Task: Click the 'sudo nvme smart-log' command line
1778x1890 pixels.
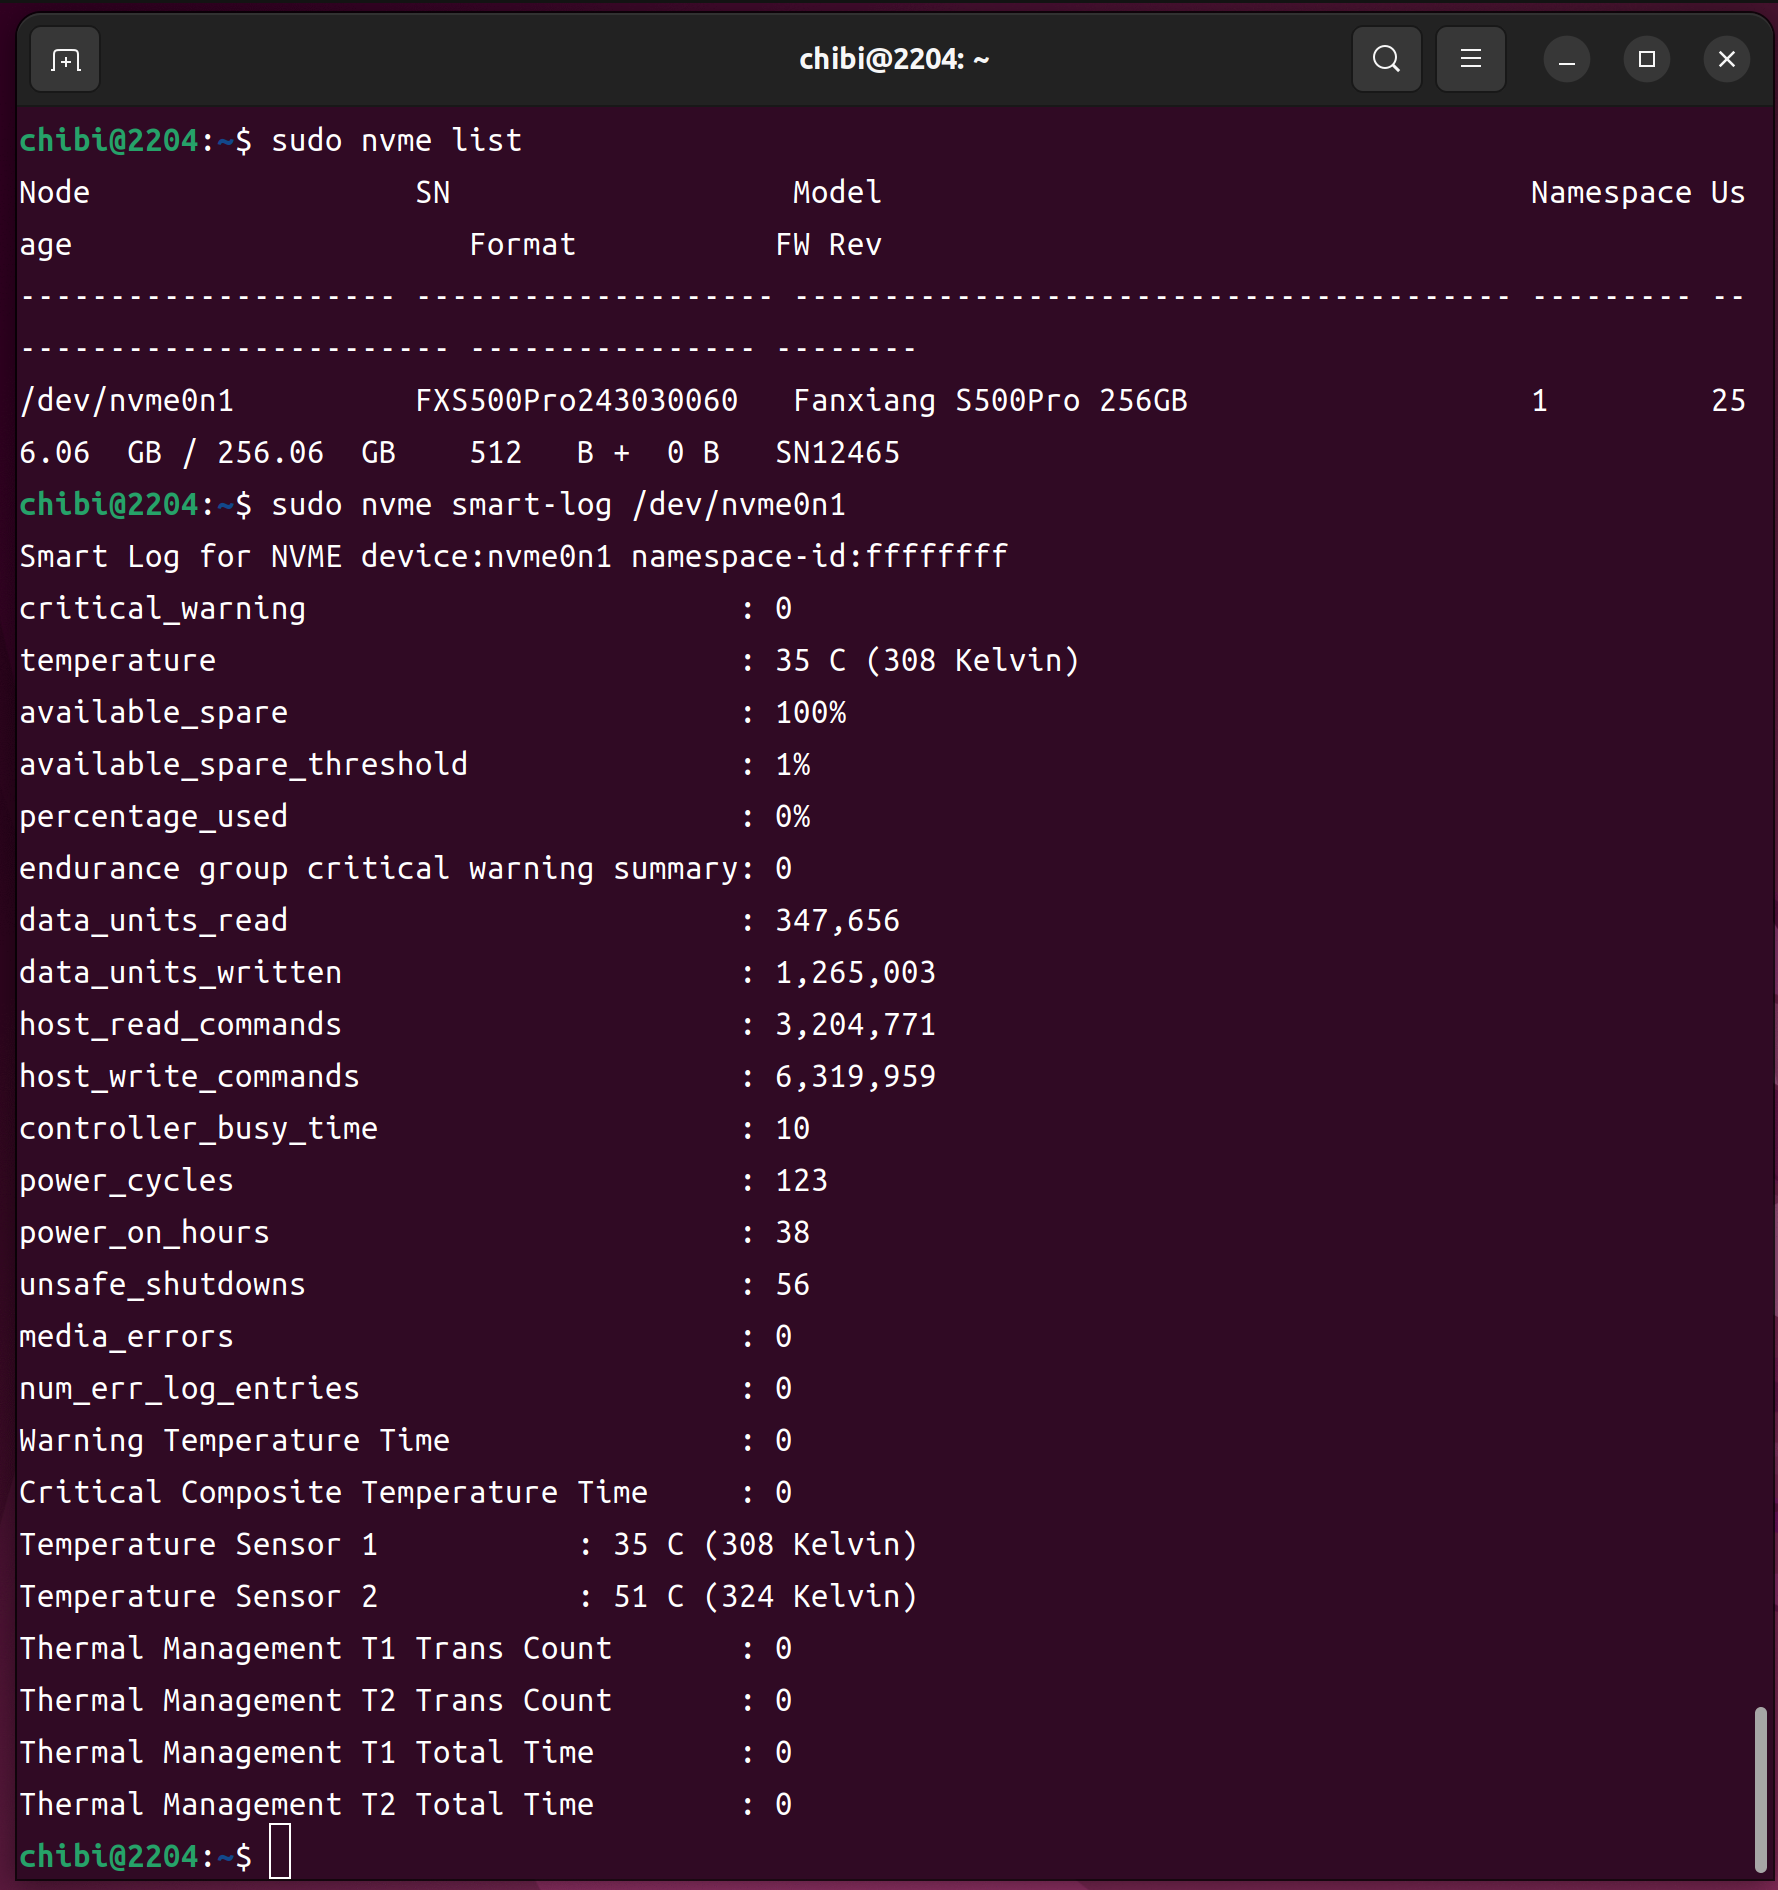Action: [557, 505]
